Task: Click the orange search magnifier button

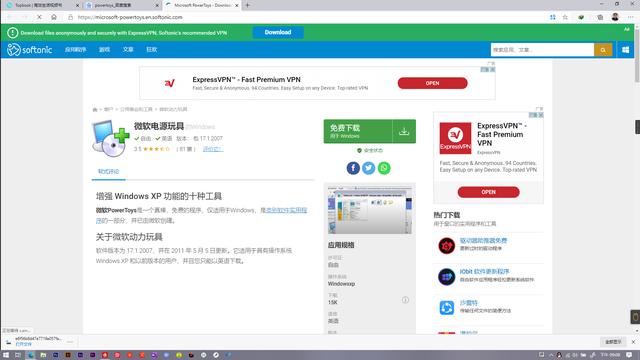Action: tap(603, 50)
